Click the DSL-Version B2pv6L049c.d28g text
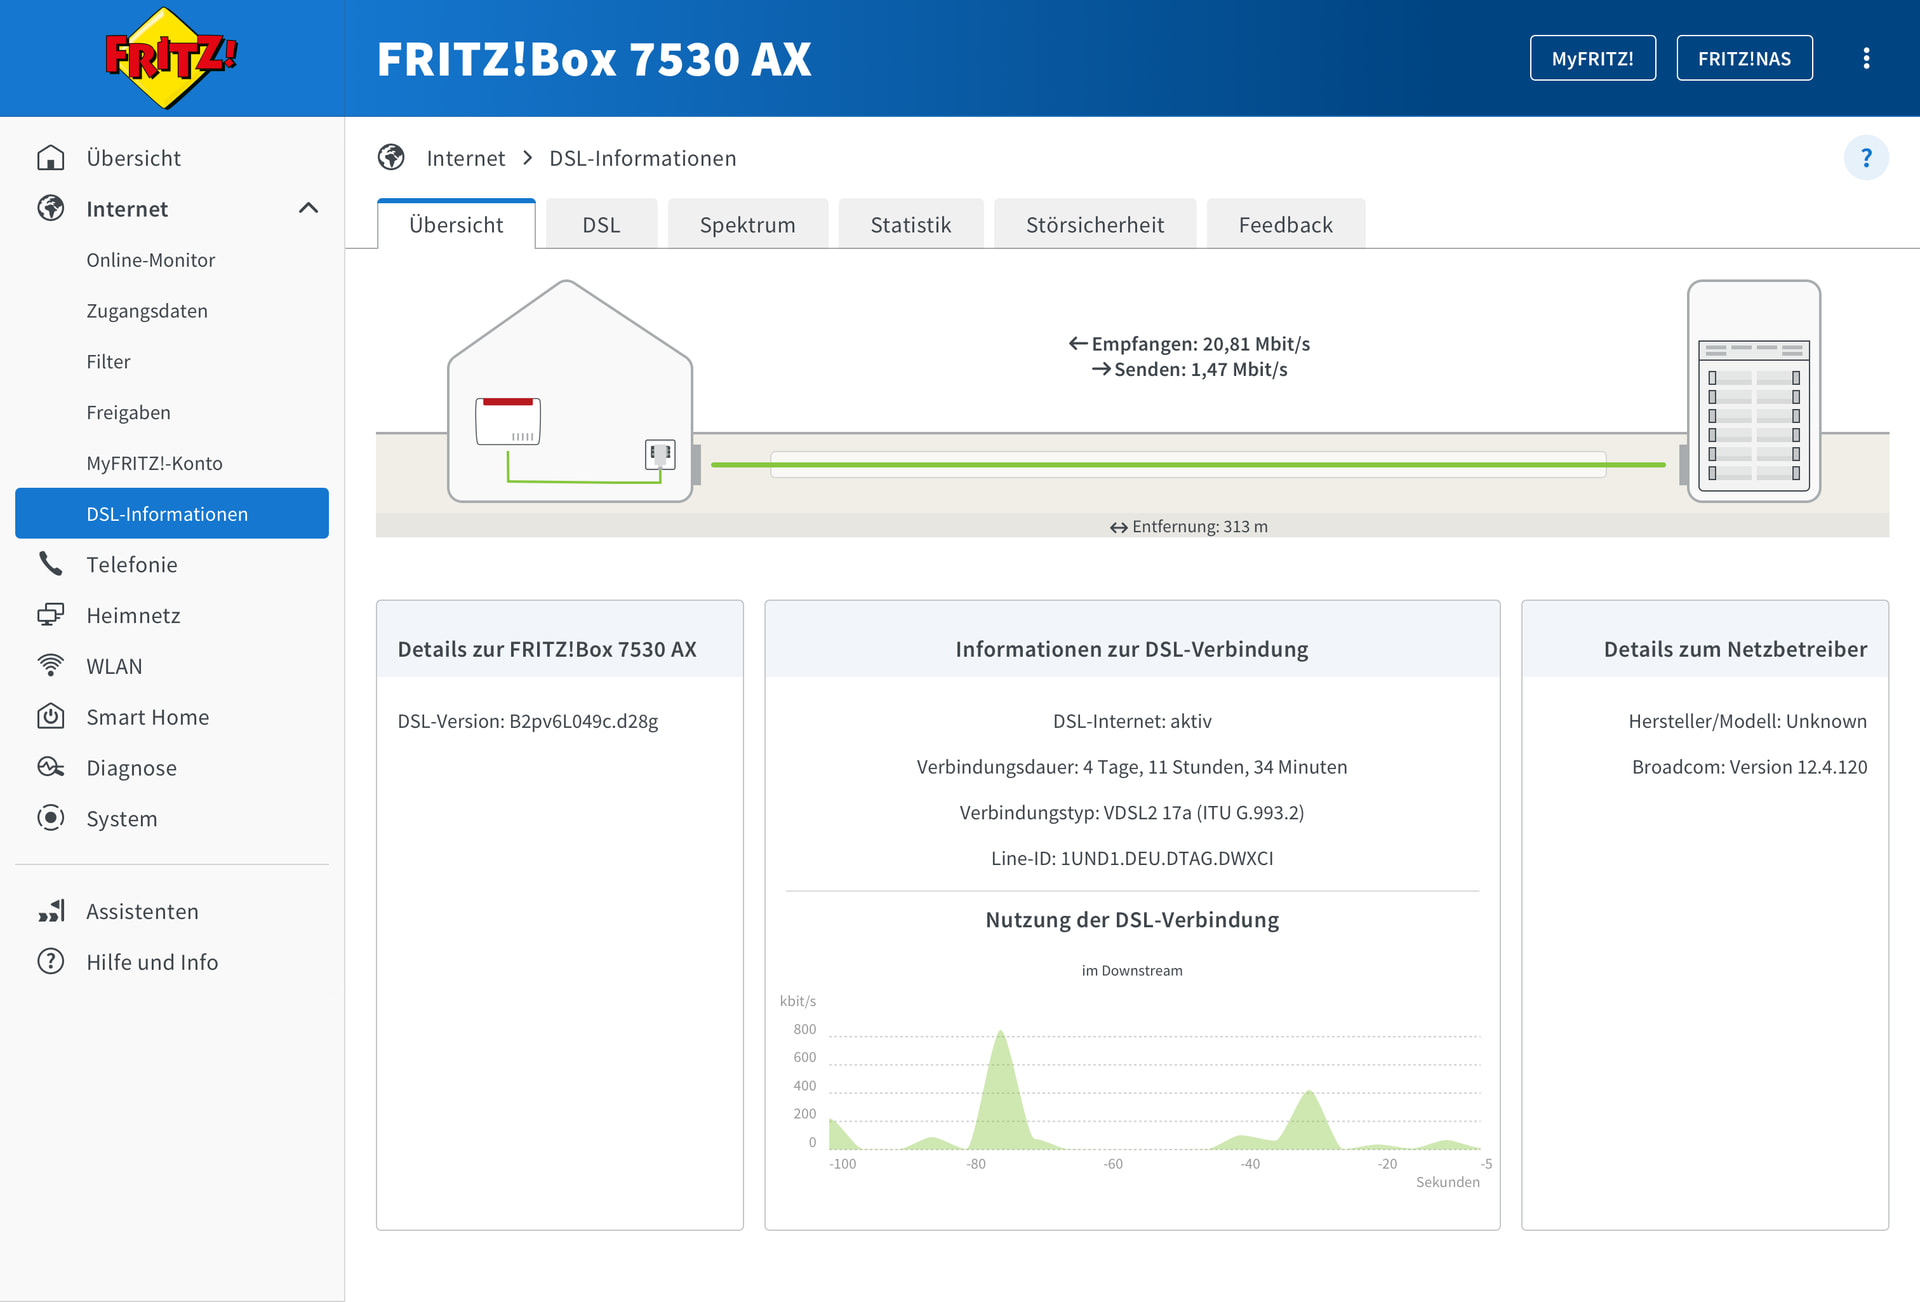 (x=528, y=721)
